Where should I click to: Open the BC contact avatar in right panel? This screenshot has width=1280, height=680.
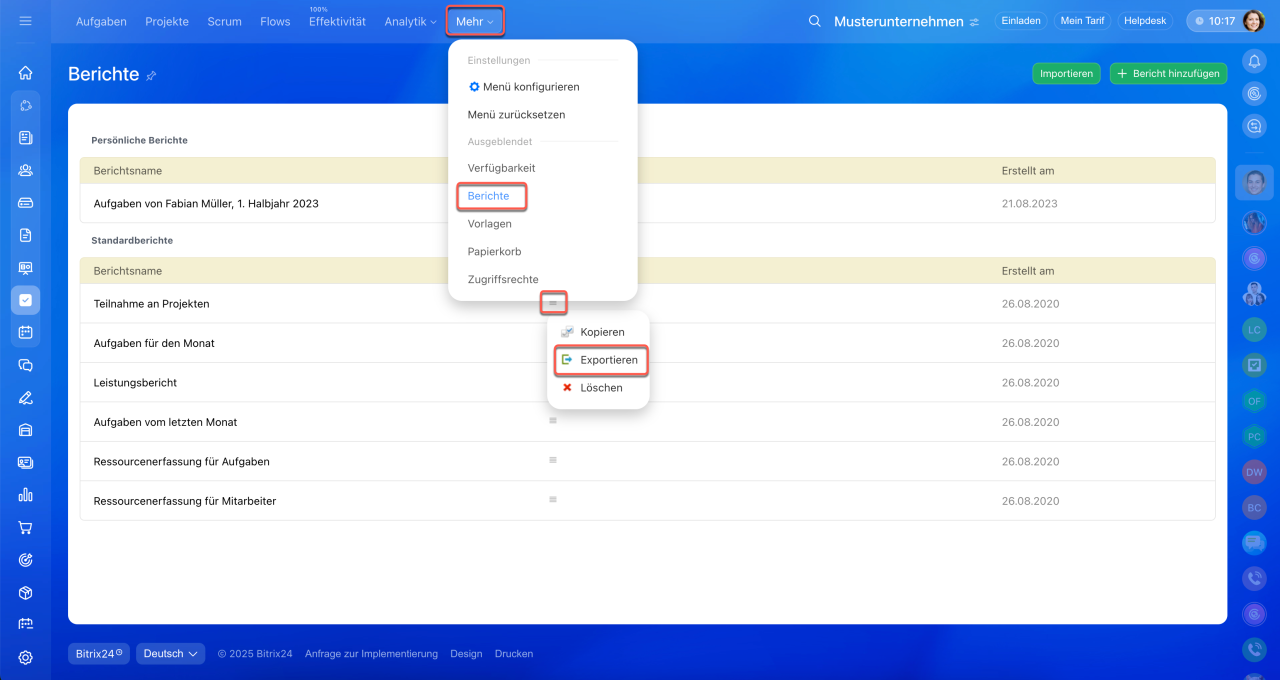pyautogui.click(x=1254, y=507)
